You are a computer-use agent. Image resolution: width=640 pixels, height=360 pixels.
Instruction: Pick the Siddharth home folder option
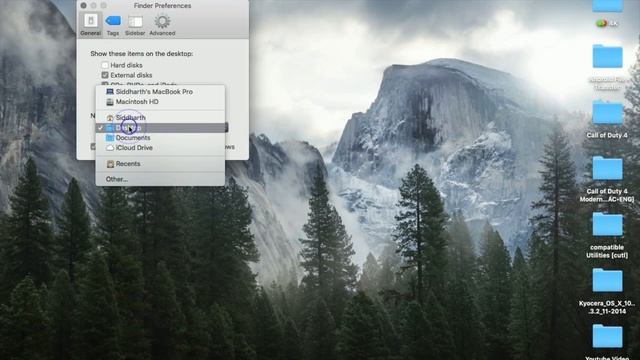click(160, 118)
